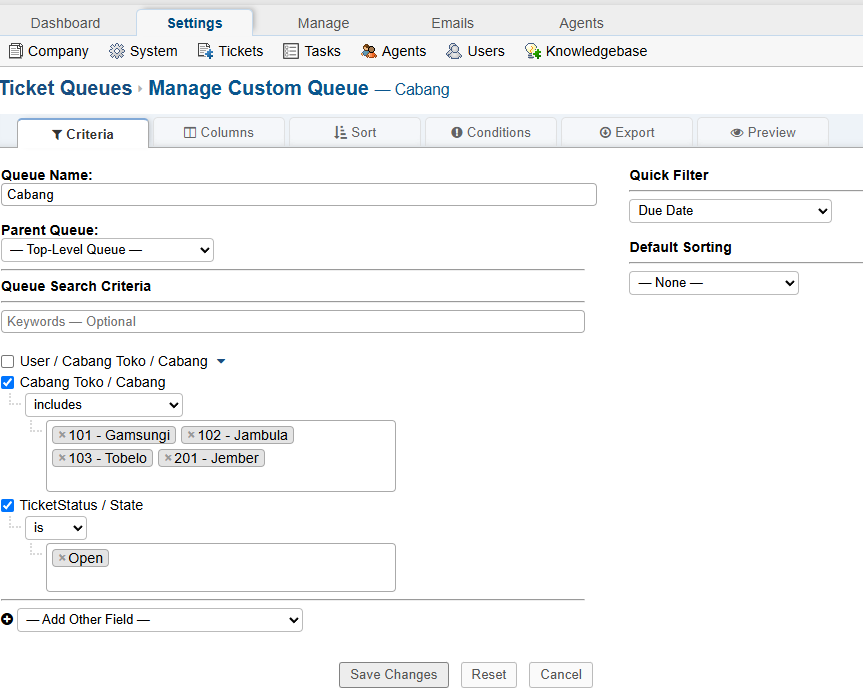Click into the Keywords search field
The image size is (863, 696).
coord(293,322)
